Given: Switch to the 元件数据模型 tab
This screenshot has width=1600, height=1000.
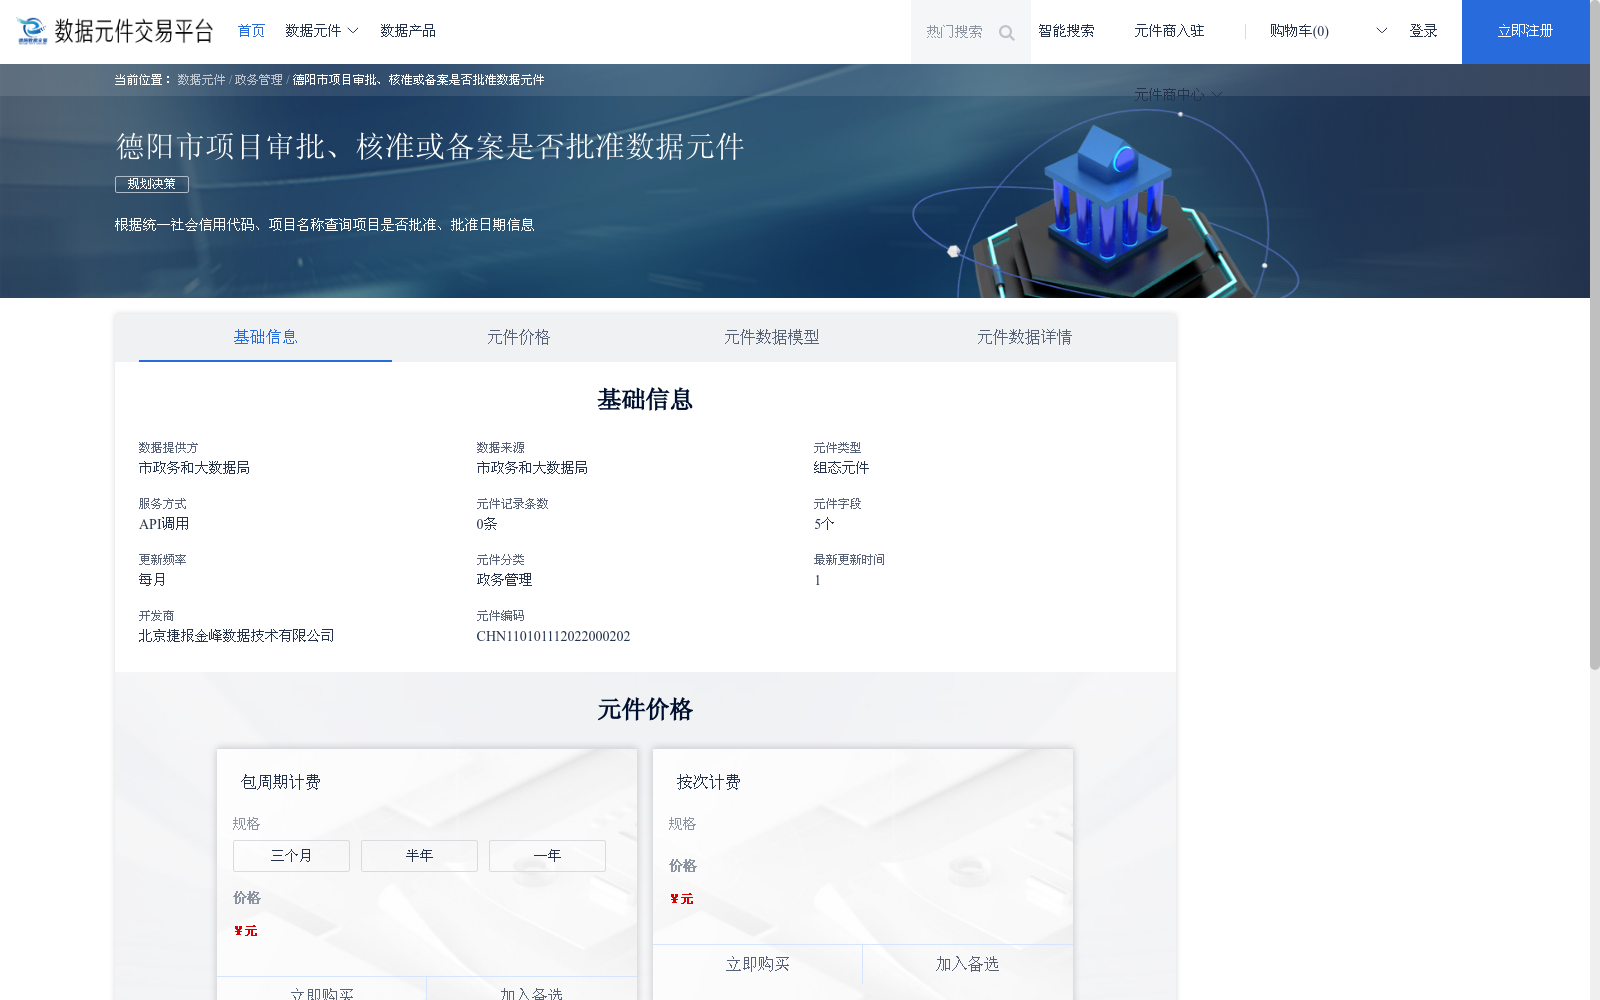Looking at the screenshot, I should click(771, 337).
